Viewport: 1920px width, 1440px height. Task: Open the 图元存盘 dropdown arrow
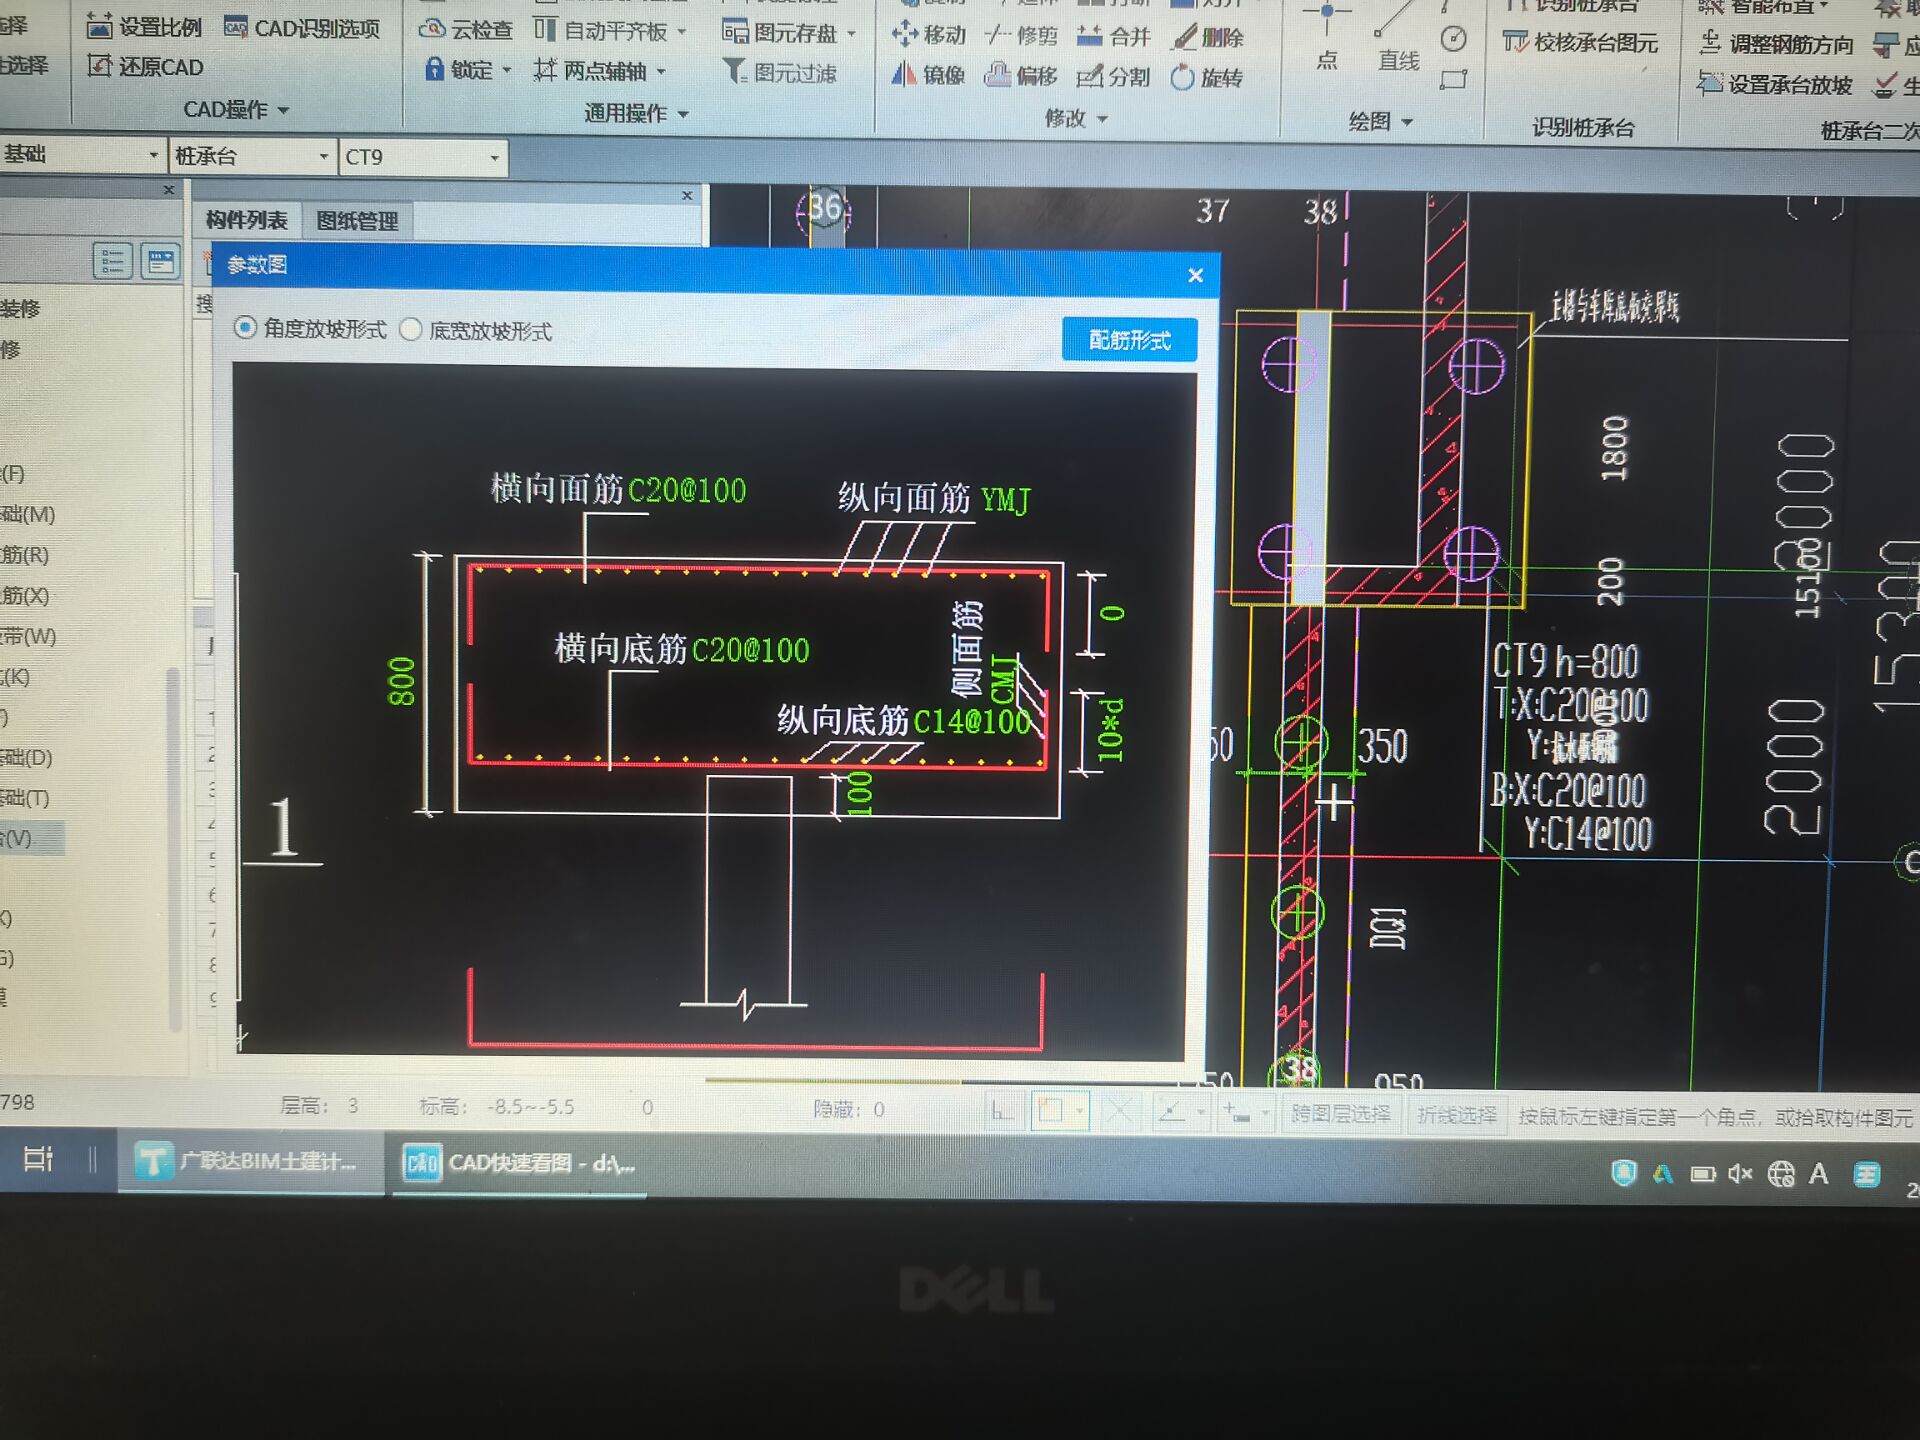[851, 34]
